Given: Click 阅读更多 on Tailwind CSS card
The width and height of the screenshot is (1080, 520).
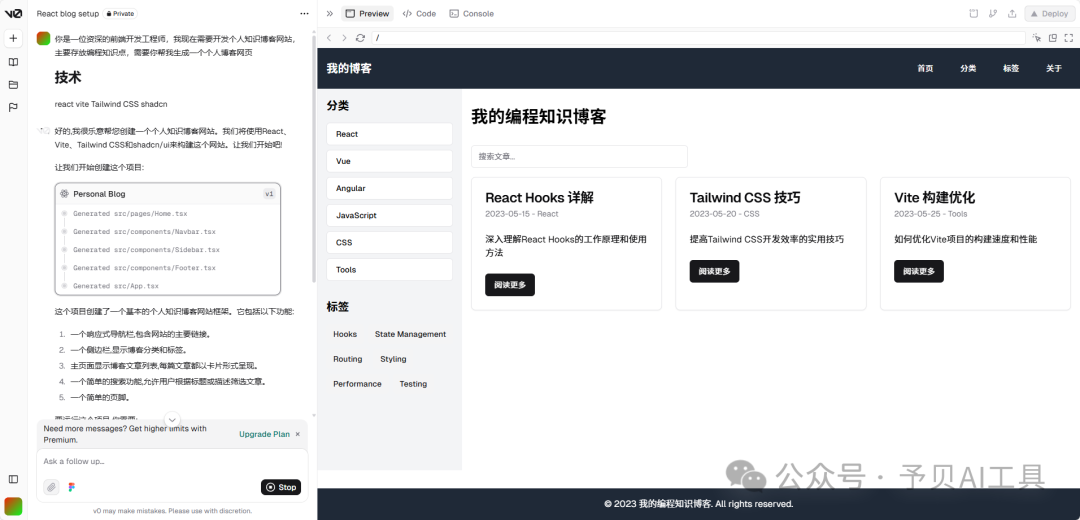Looking at the screenshot, I should pyautogui.click(x=714, y=271).
